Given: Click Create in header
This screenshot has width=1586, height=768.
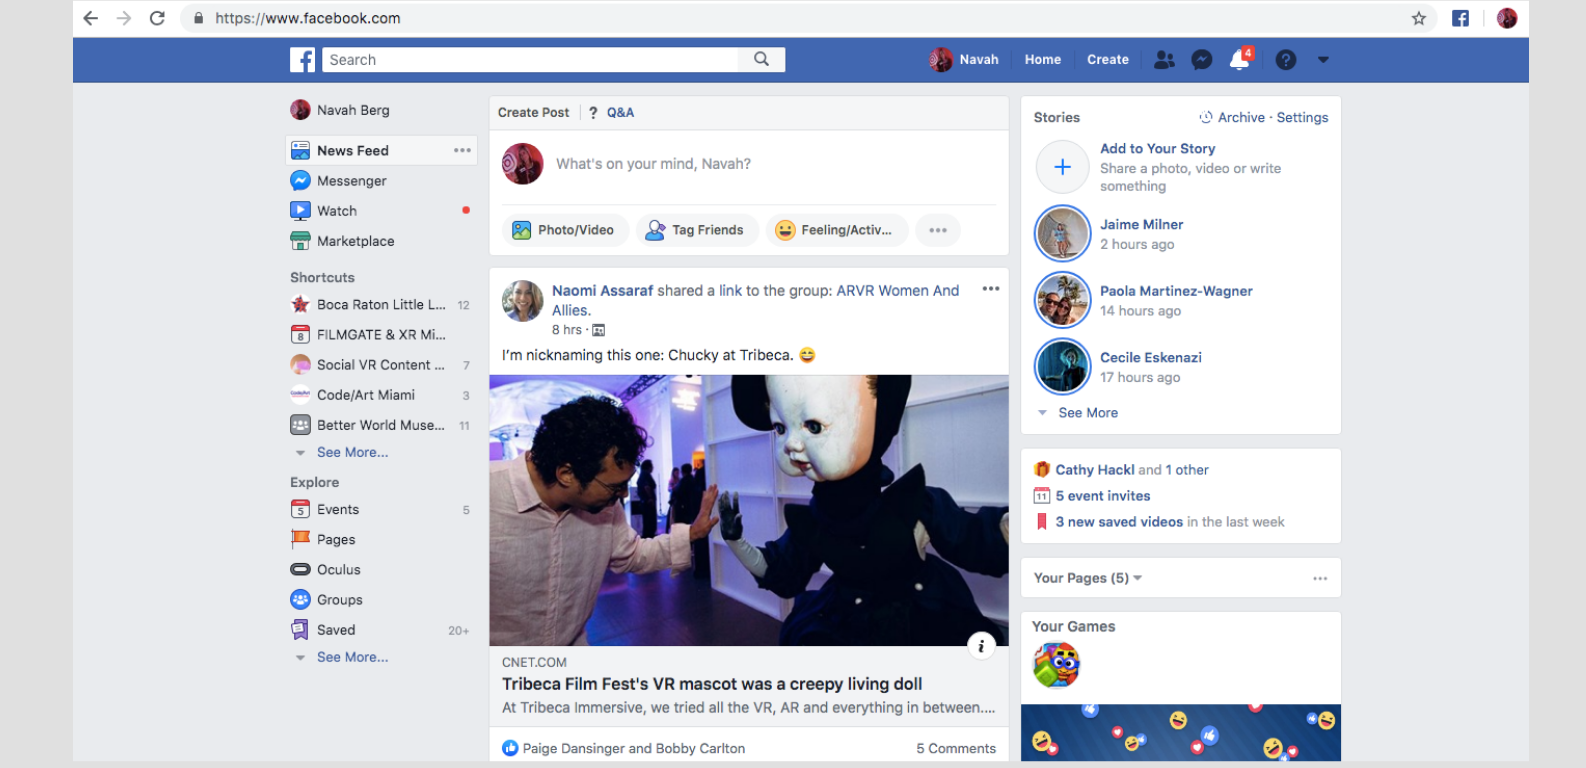Looking at the screenshot, I should pyautogui.click(x=1108, y=60).
